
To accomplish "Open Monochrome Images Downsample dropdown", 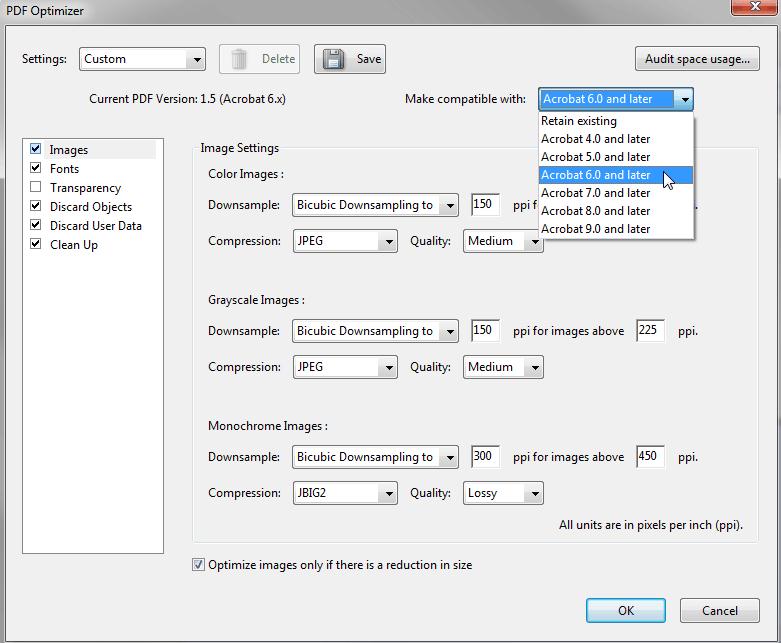I will pyautogui.click(x=375, y=457).
